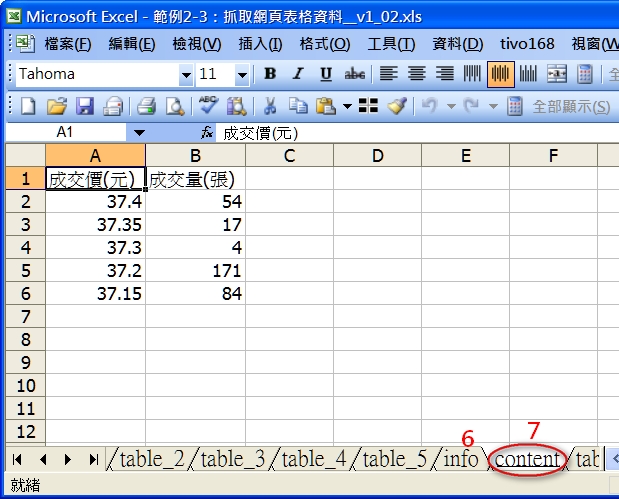Expand the Undo history dropdown
The width and height of the screenshot is (619, 499).
click(451, 106)
